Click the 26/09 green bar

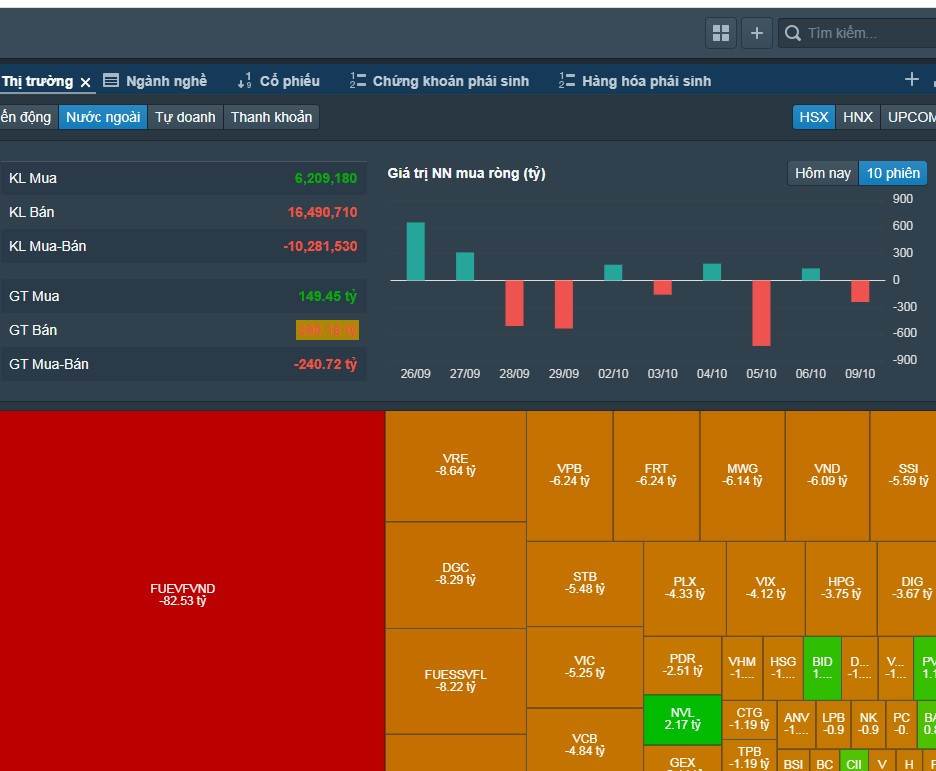click(415, 251)
